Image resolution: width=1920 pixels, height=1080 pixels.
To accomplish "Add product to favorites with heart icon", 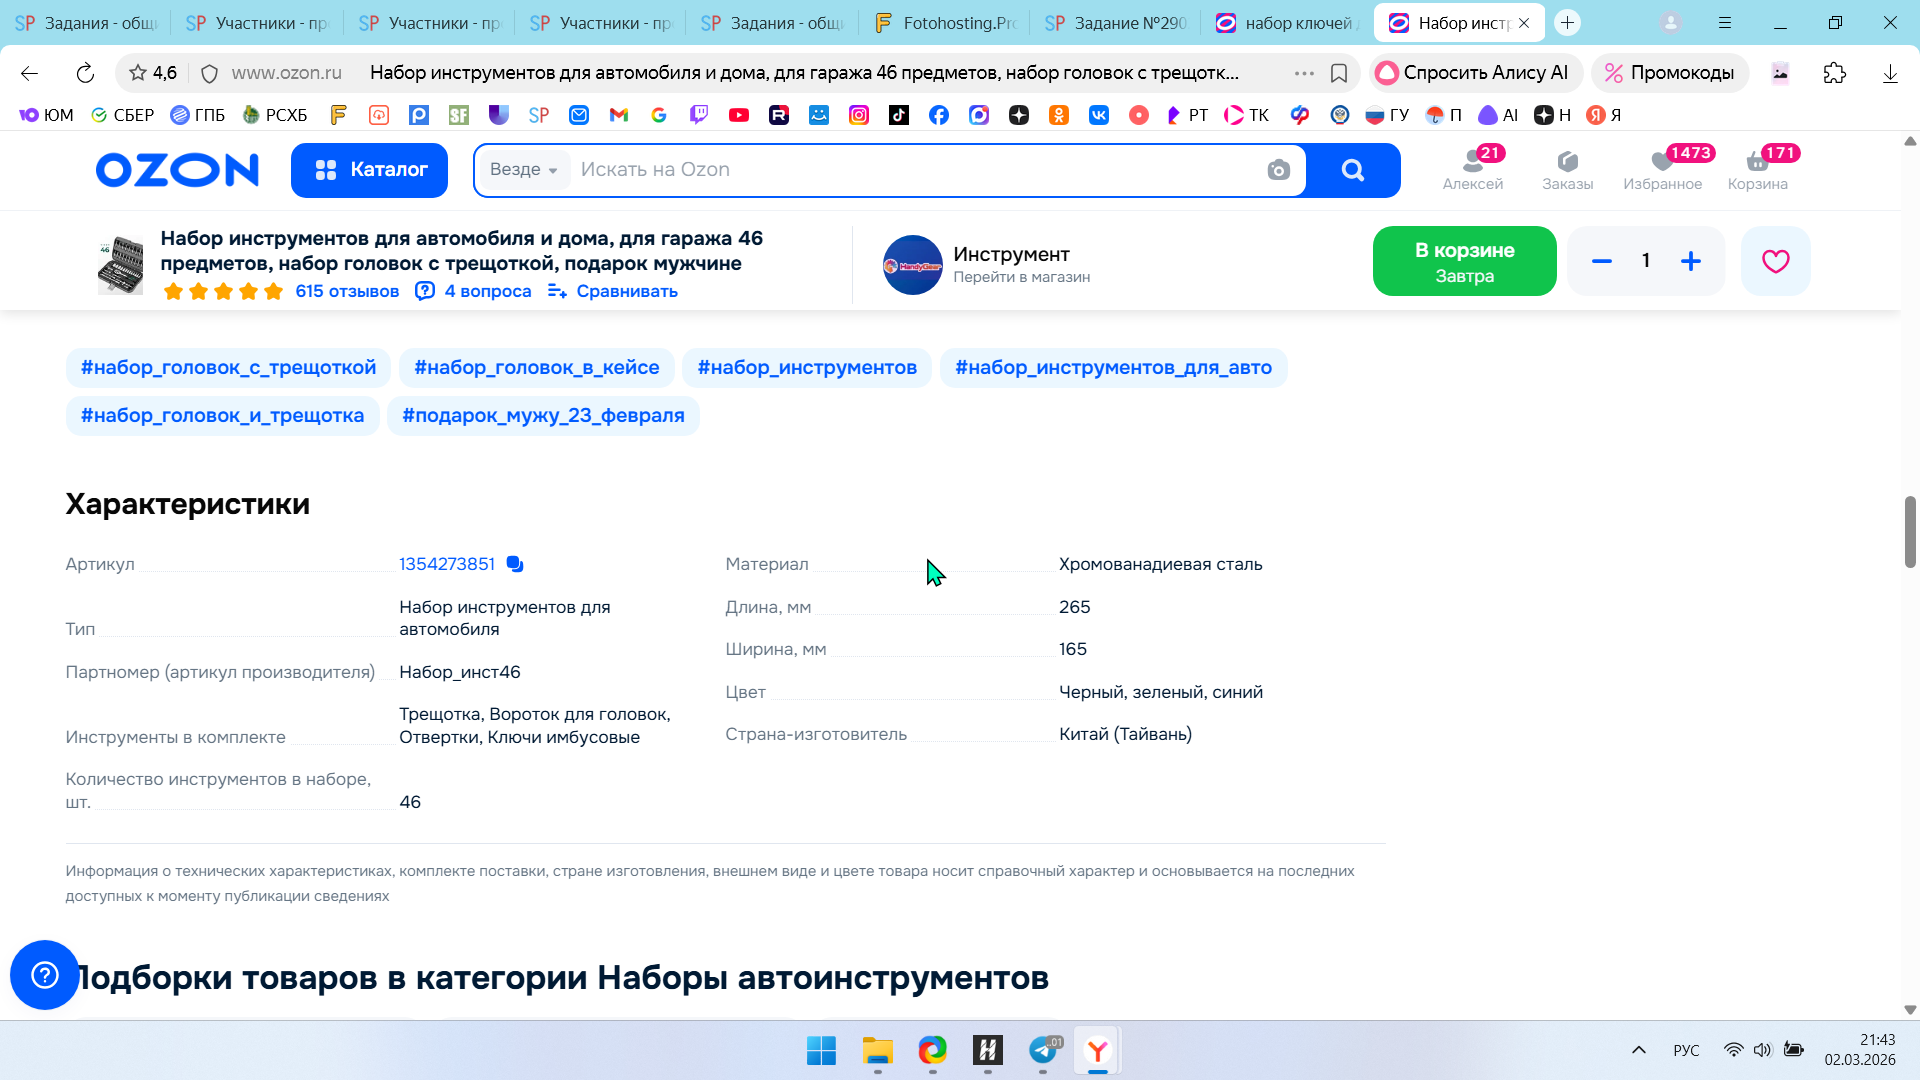I will point(1775,261).
